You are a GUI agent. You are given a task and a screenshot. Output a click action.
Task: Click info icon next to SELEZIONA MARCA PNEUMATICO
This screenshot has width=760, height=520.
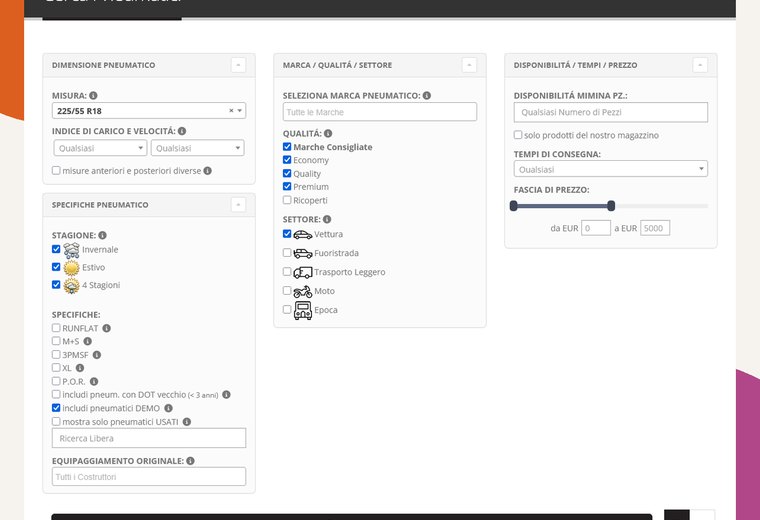click(x=427, y=95)
